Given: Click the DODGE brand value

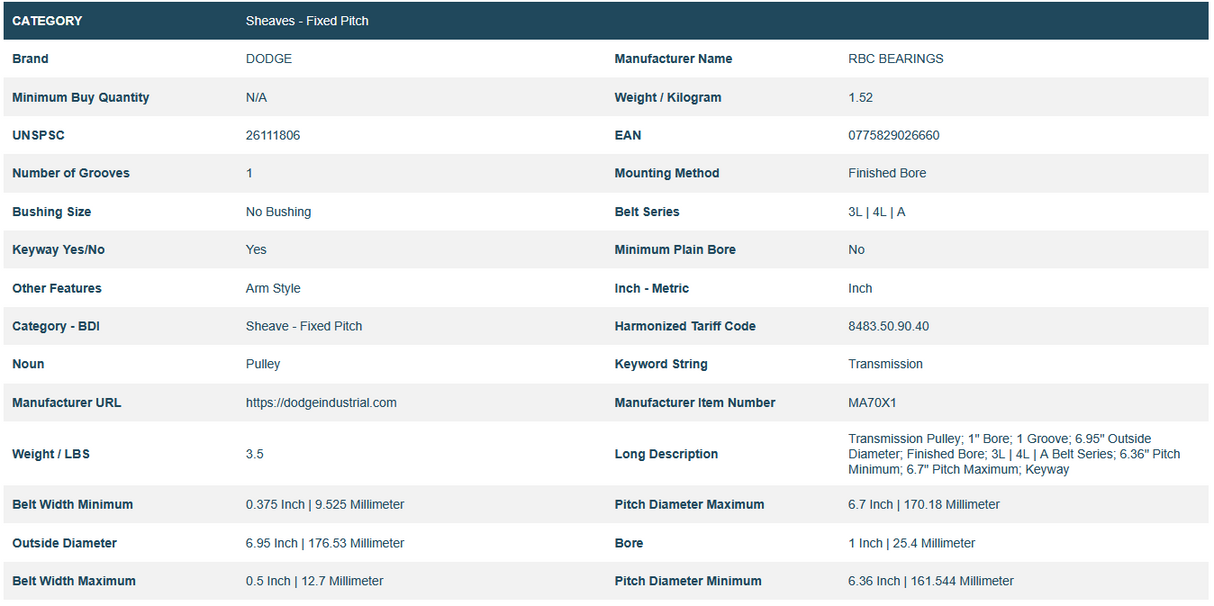Looking at the screenshot, I should 269,59.
